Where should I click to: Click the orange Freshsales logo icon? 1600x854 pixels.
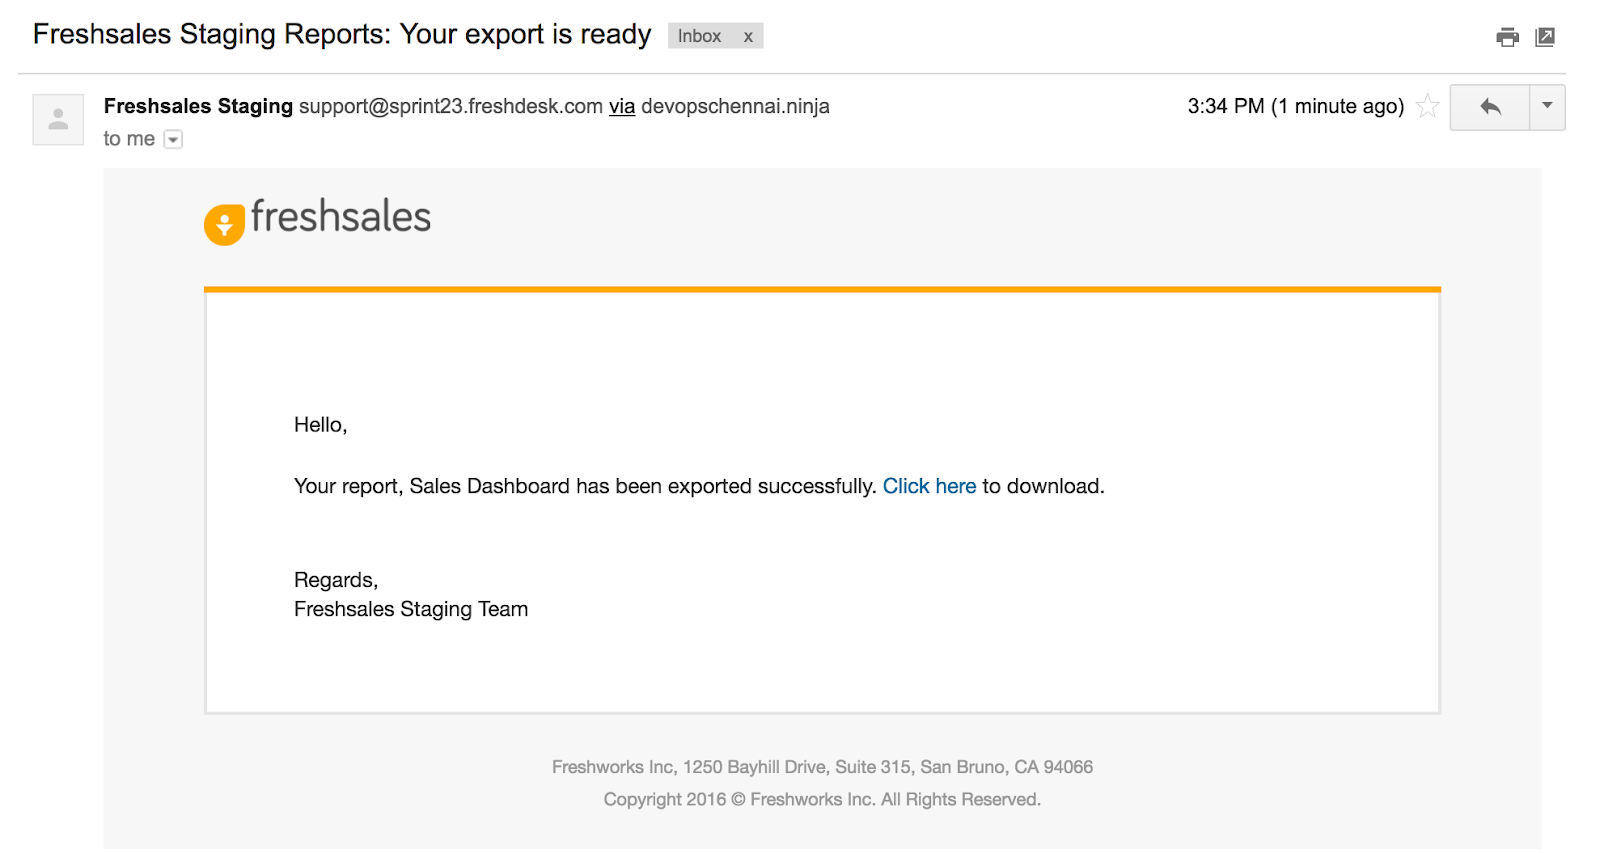(224, 224)
